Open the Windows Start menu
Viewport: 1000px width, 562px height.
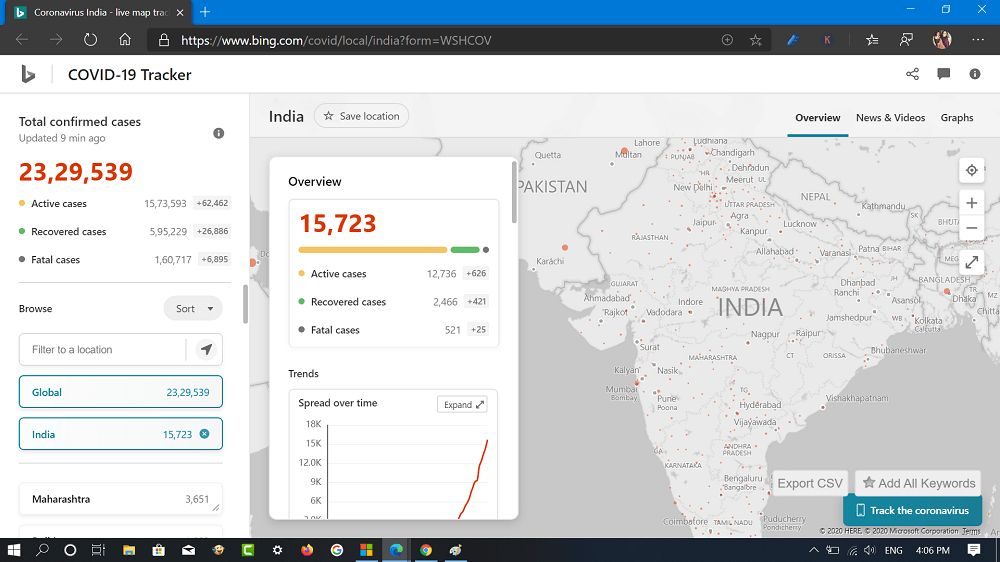pos(14,550)
